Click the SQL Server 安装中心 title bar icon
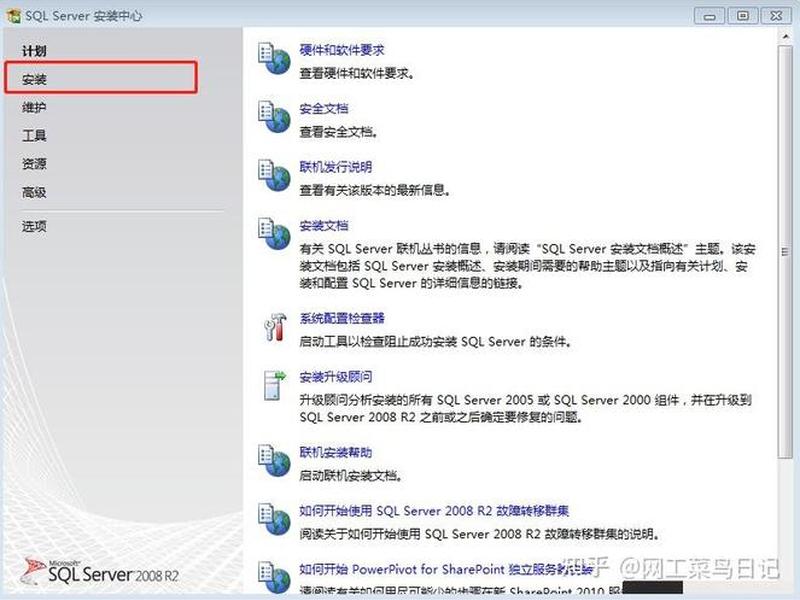This screenshot has width=800, height=600. (13, 15)
